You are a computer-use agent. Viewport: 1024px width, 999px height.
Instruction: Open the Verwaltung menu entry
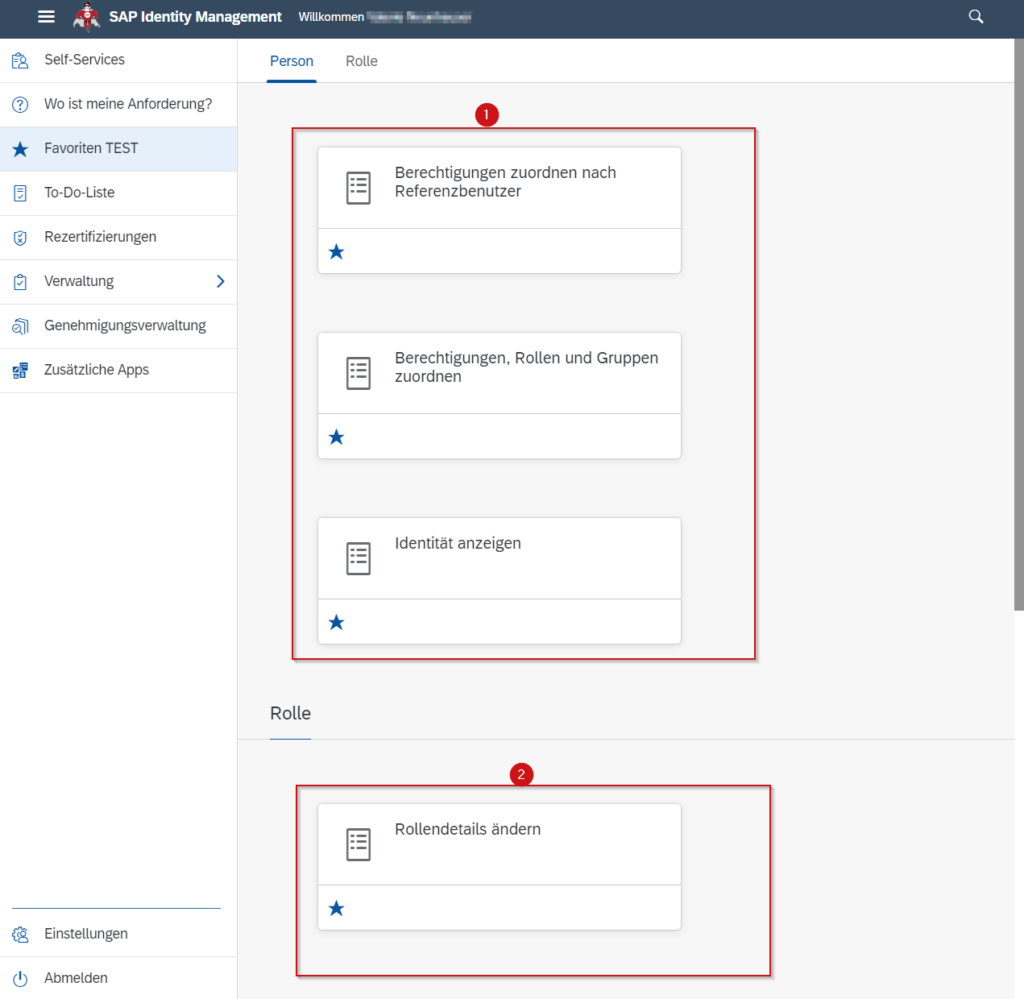tap(118, 282)
